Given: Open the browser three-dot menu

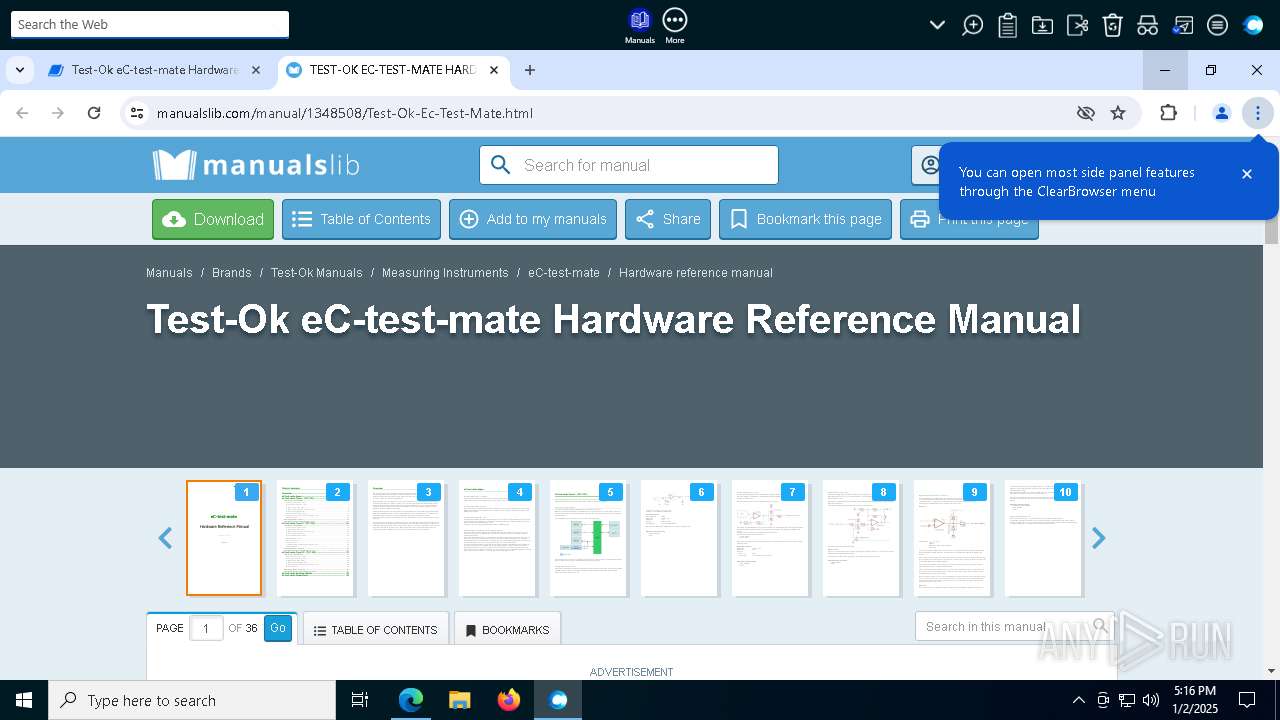Looking at the screenshot, I should coord(1257,113).
